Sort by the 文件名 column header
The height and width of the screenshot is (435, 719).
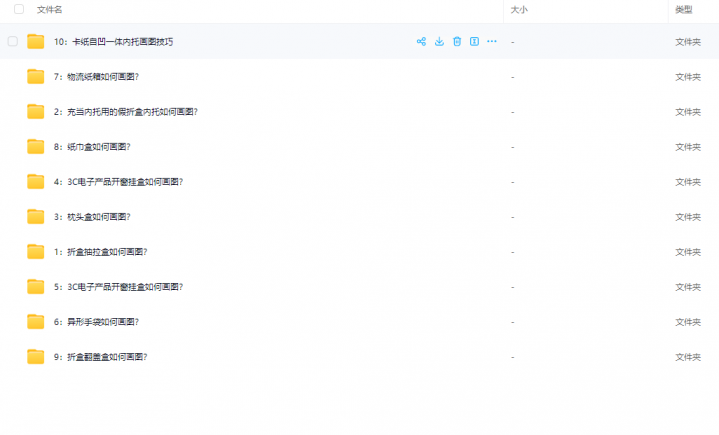tap(50, 9)
